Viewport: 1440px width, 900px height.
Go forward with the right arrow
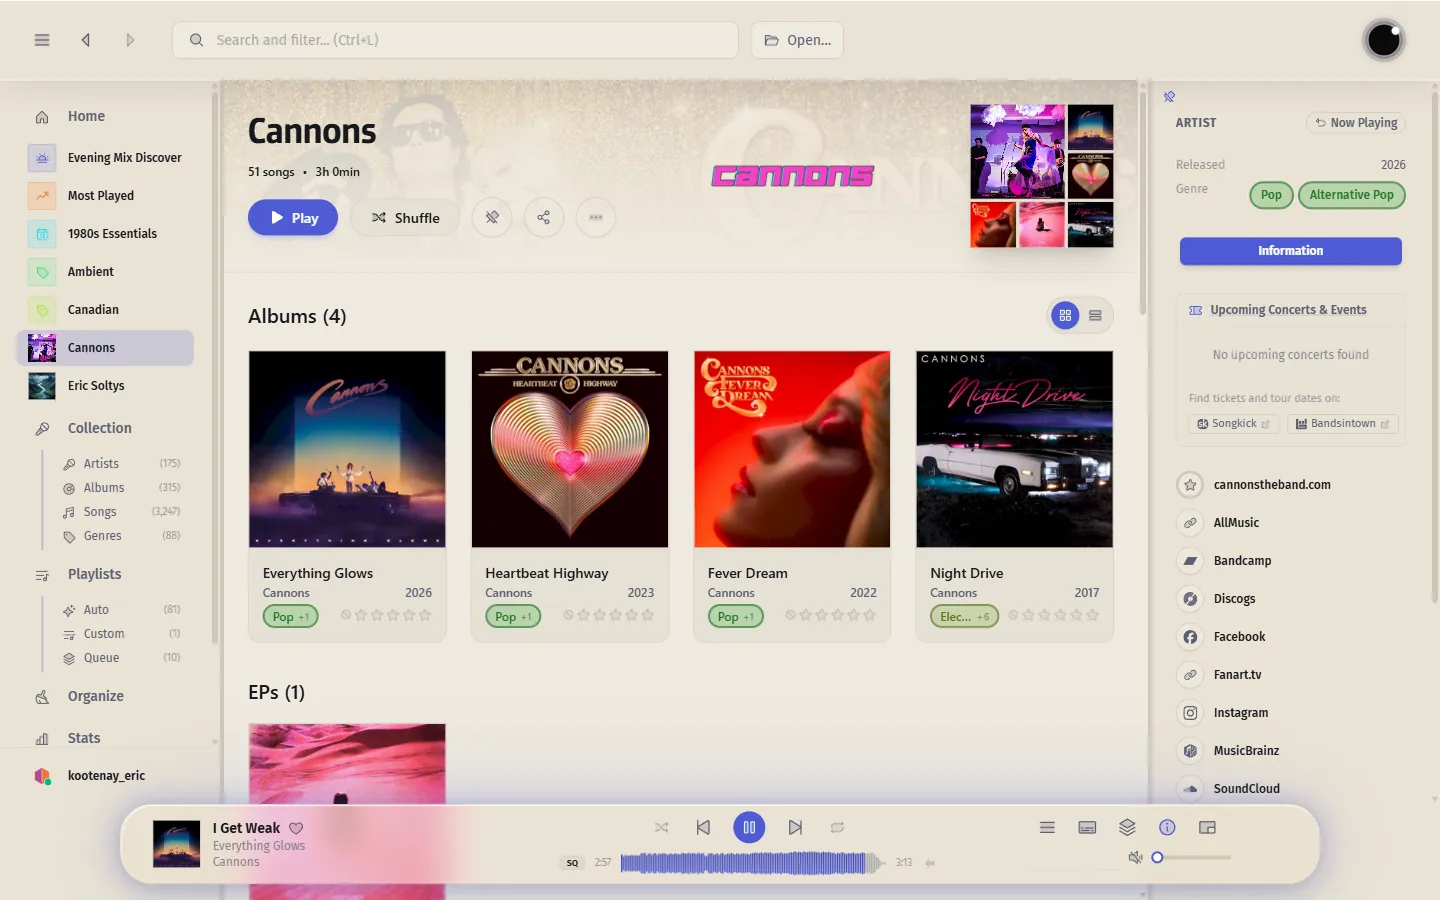click(130, 40)
